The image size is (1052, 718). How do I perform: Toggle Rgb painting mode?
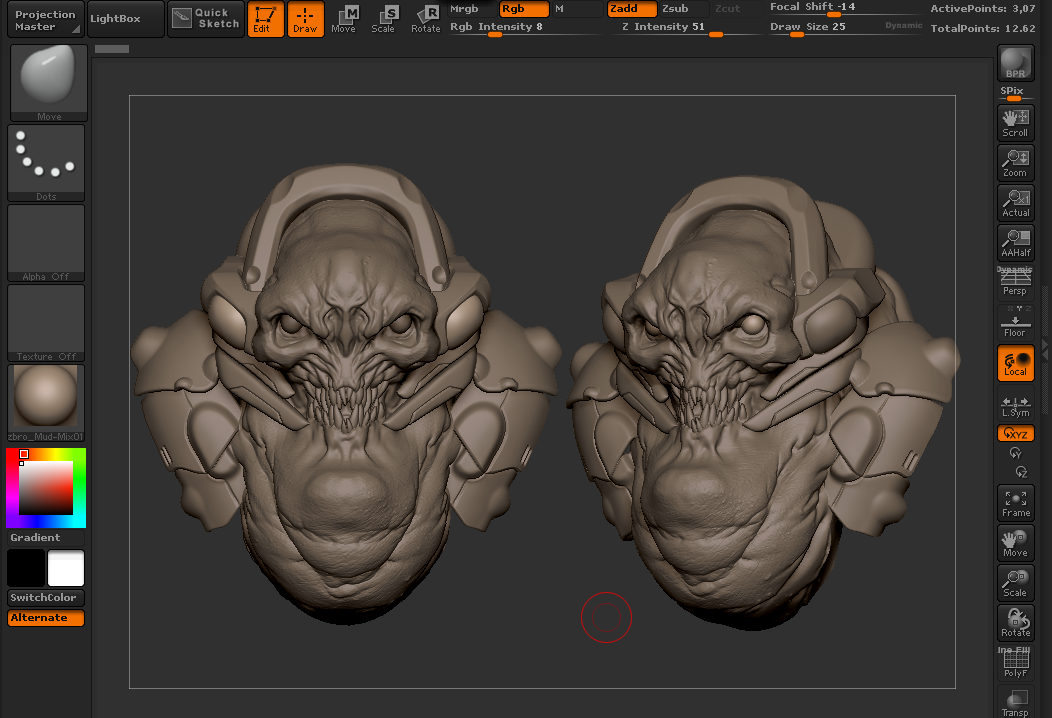[524, 9]
